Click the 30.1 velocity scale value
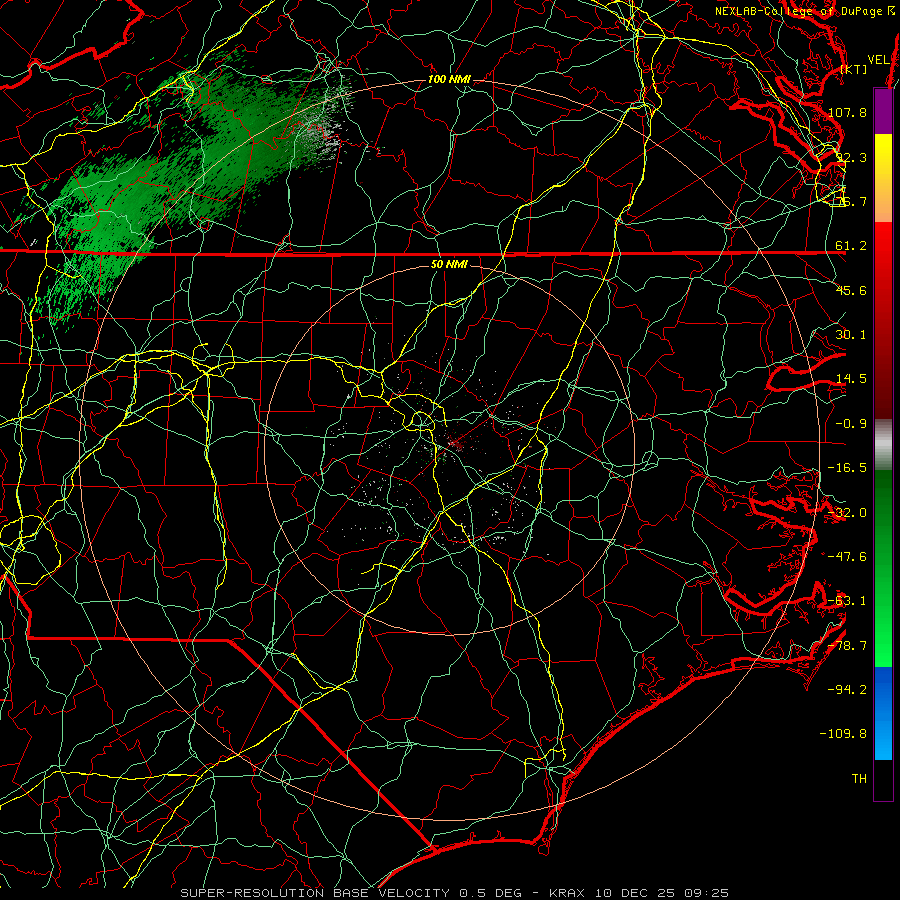Image resolution: width=900 pixels, height=900 pixels. pos(851,335)
